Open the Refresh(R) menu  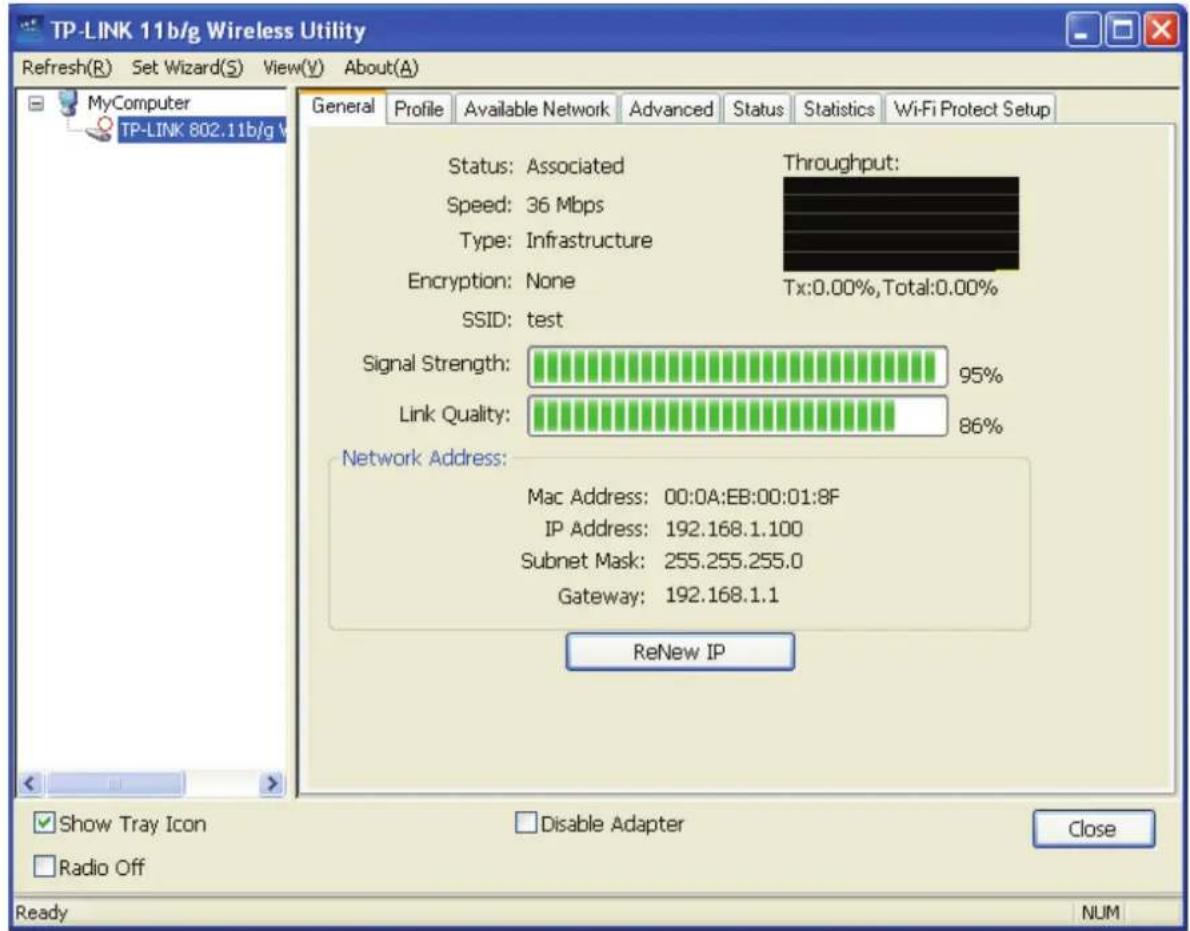67,68
